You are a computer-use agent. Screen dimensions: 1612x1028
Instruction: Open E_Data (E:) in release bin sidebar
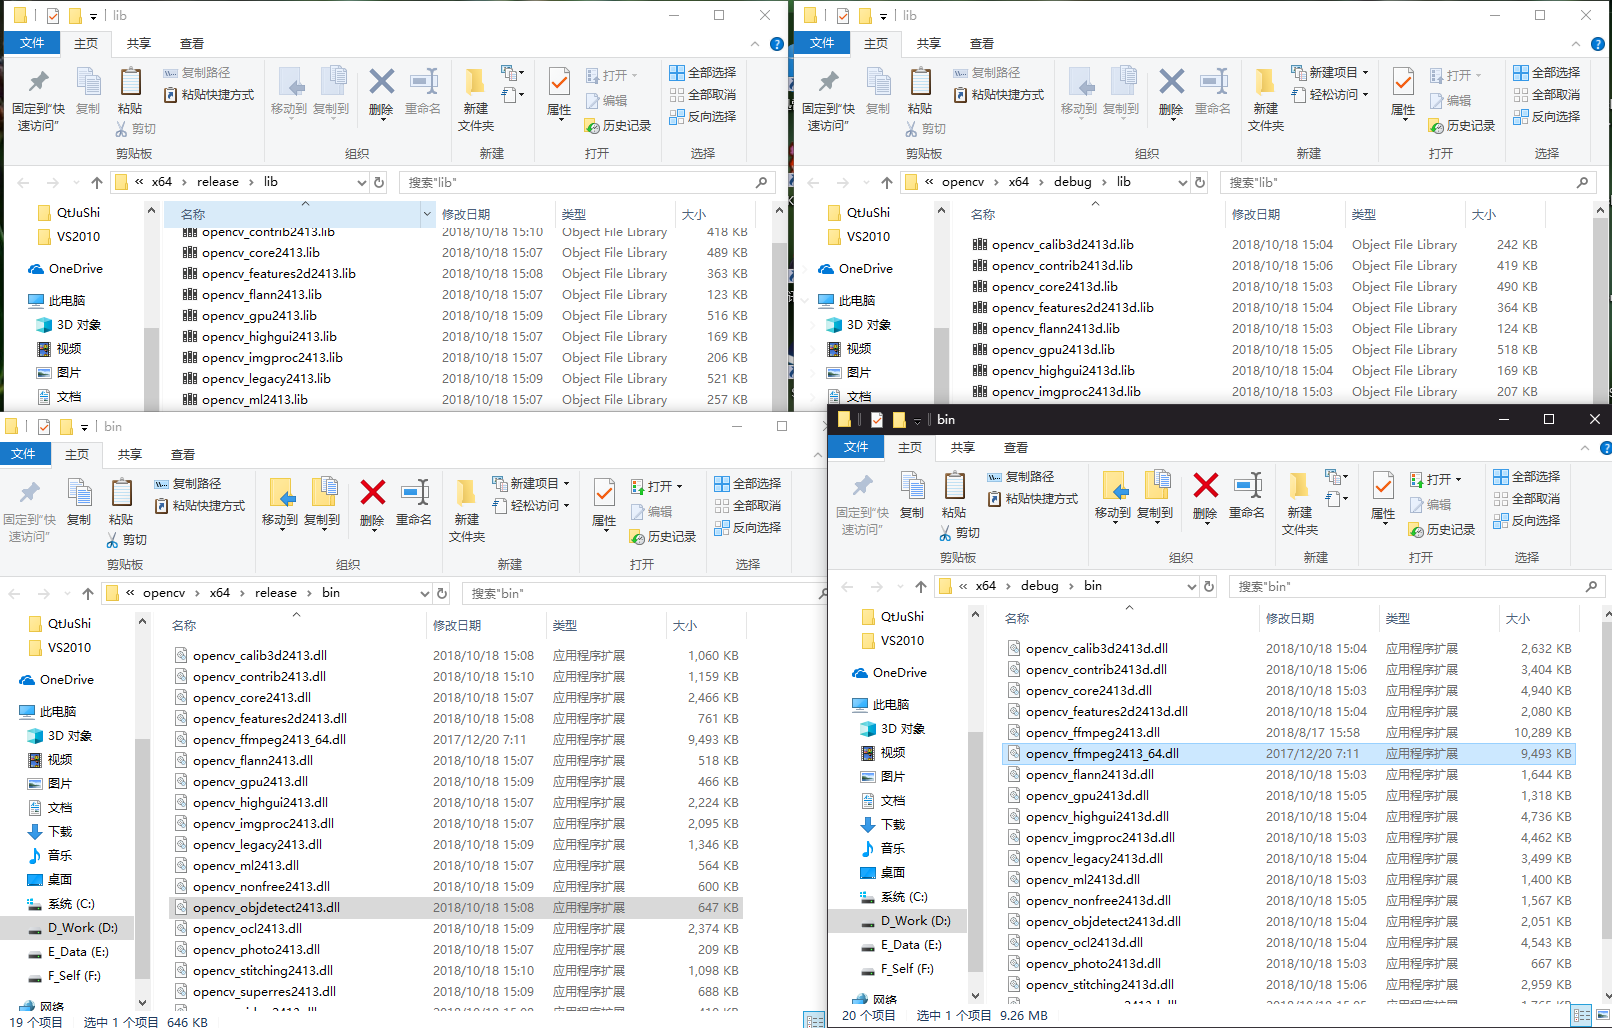coord(78,952)
